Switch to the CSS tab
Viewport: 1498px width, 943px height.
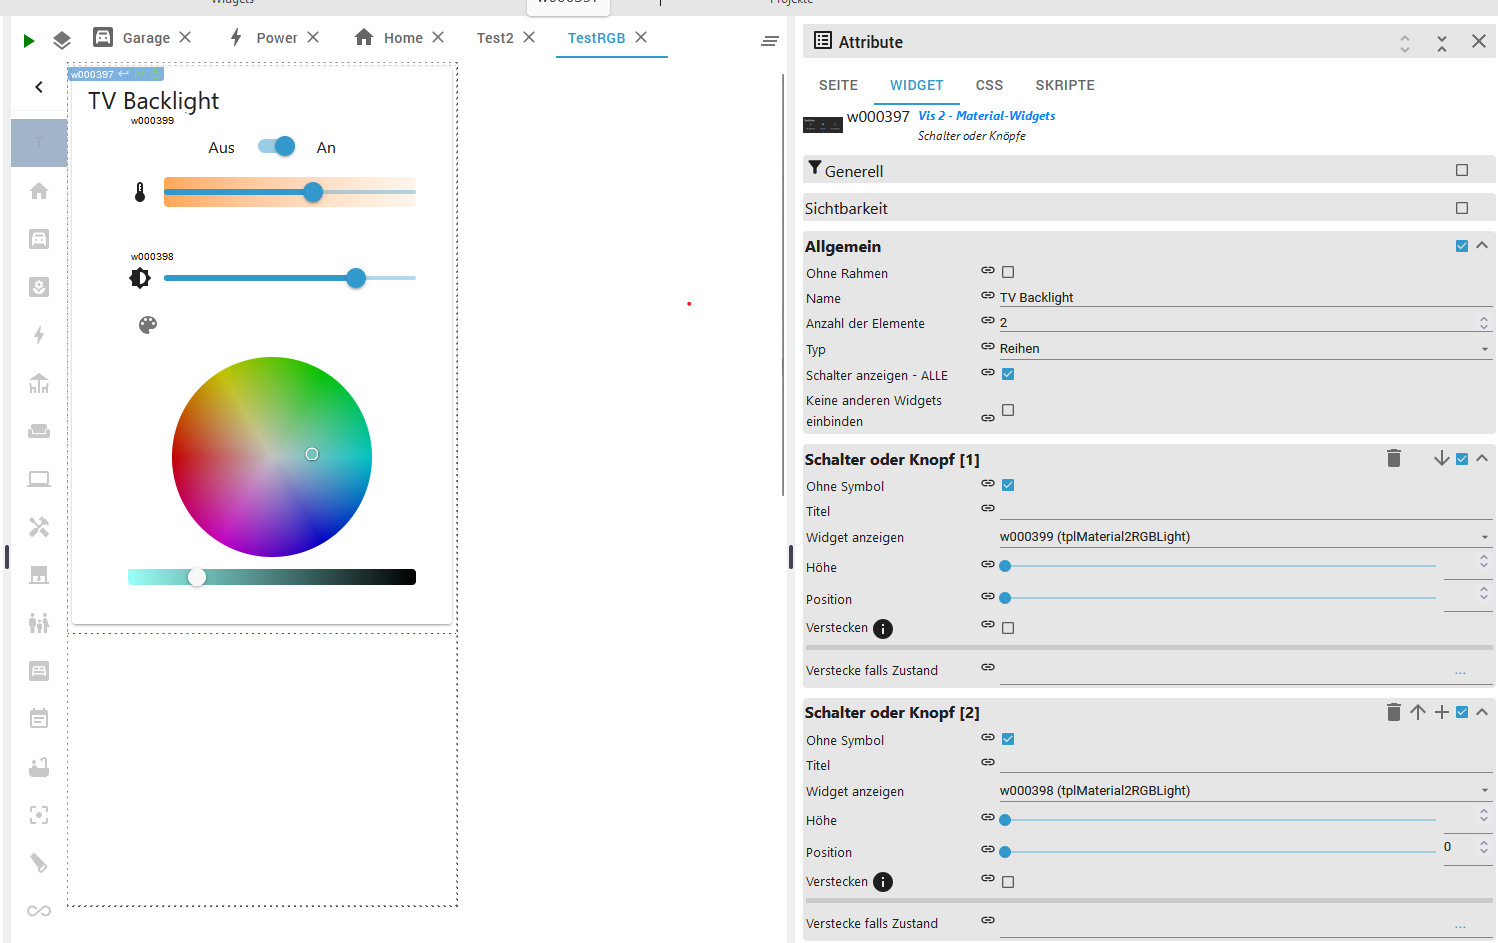click(x=989, y=85)
